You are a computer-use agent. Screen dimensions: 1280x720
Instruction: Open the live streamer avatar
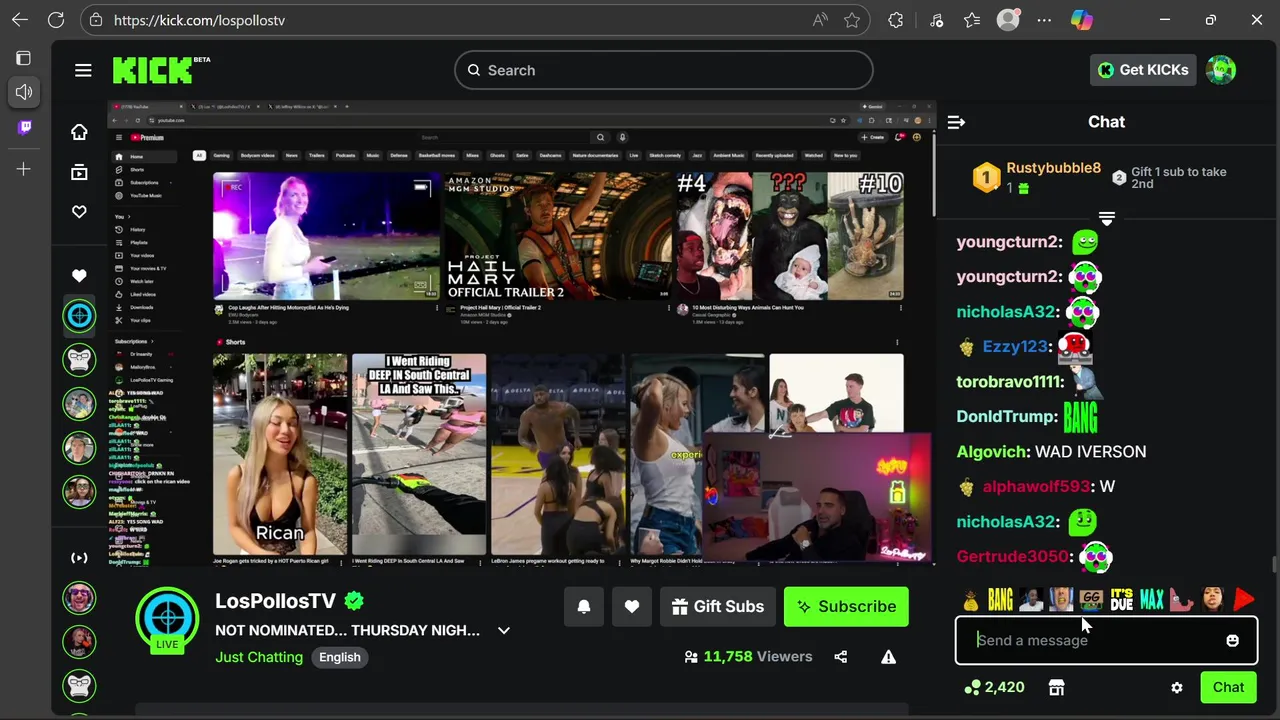[167, 620]
